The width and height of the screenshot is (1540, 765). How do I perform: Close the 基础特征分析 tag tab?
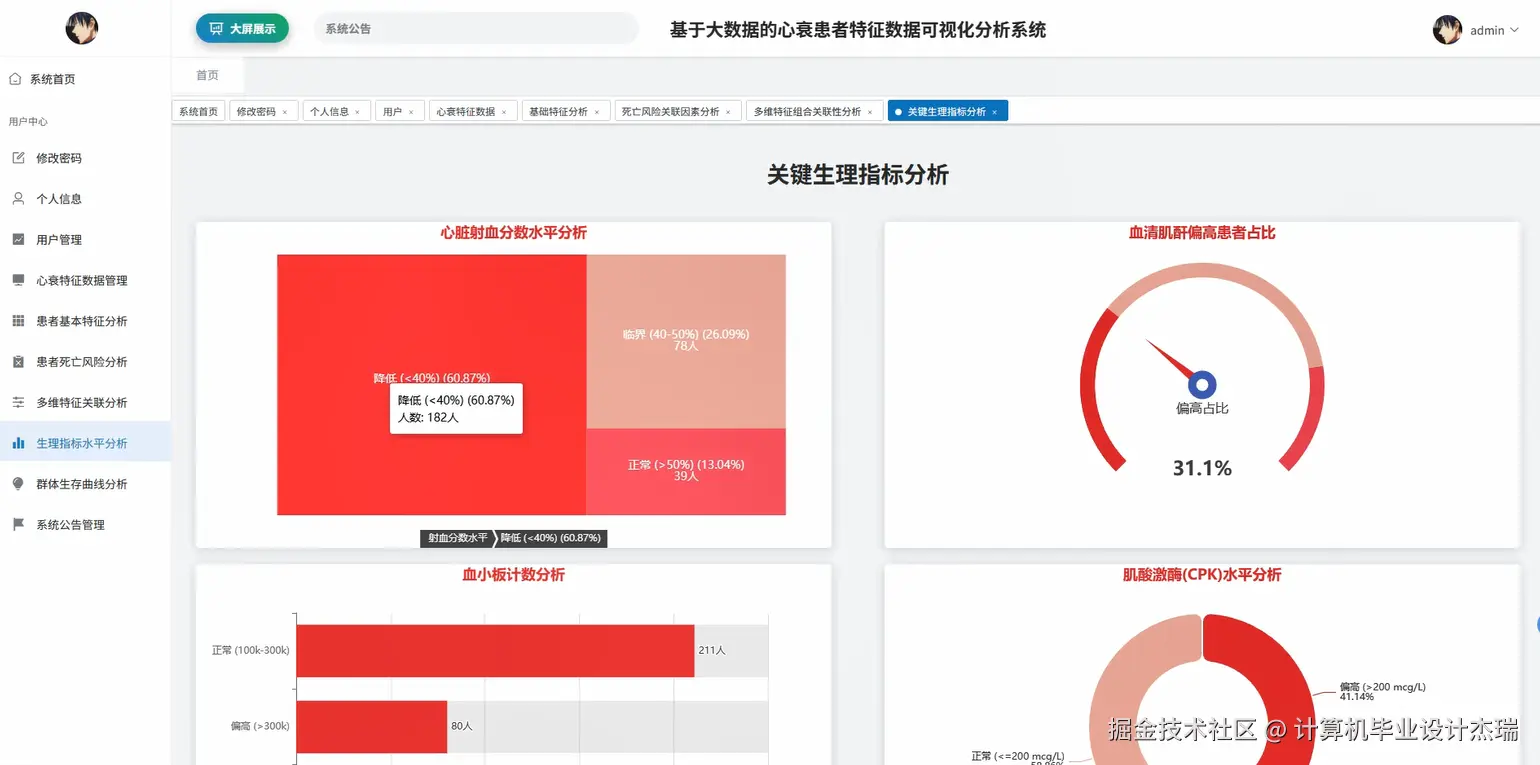pyautogui.click(x=597, y=112)
